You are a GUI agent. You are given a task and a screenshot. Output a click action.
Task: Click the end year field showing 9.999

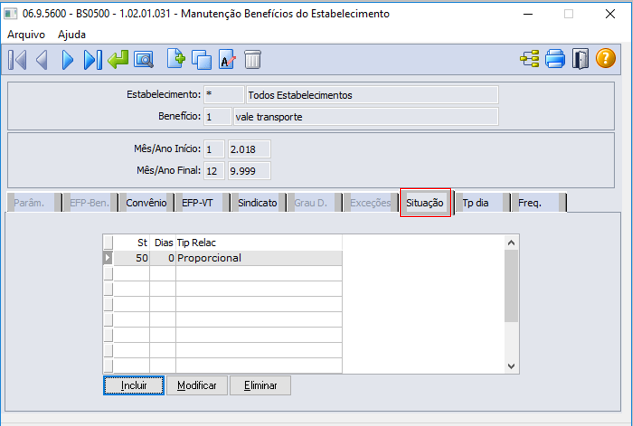pyautogui.click(x=249, y=171)
